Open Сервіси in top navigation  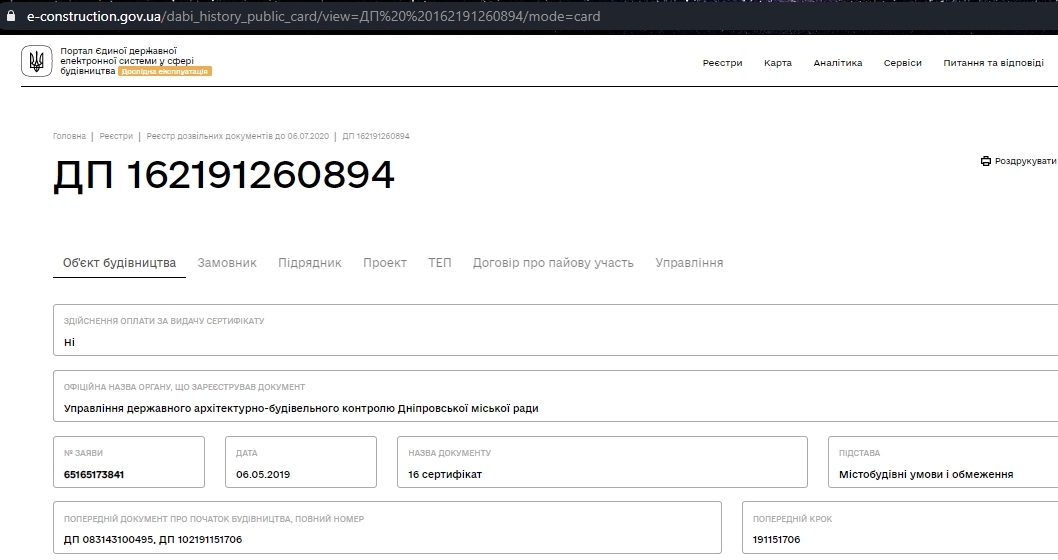[x=902, y=63]
